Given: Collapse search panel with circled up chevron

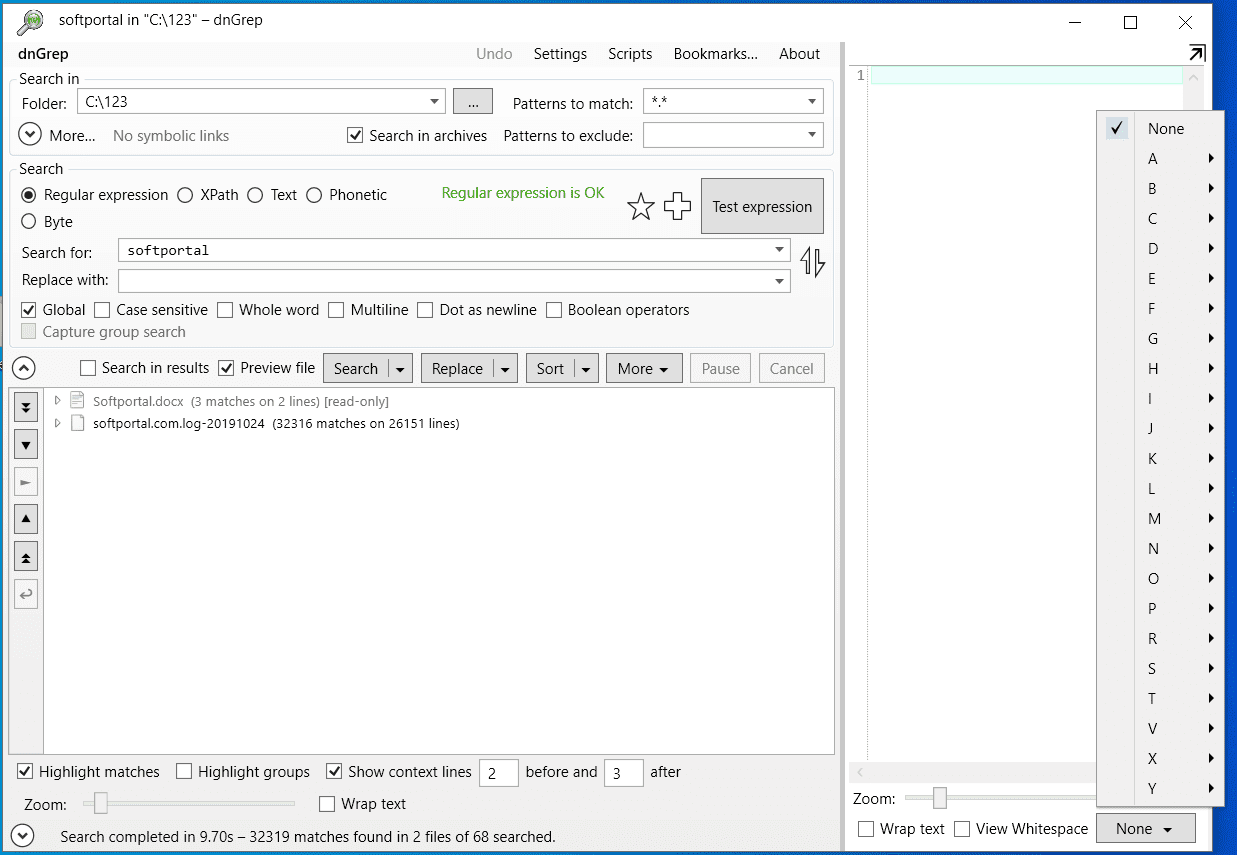Looking at the screenshot, I should (24, 368).
